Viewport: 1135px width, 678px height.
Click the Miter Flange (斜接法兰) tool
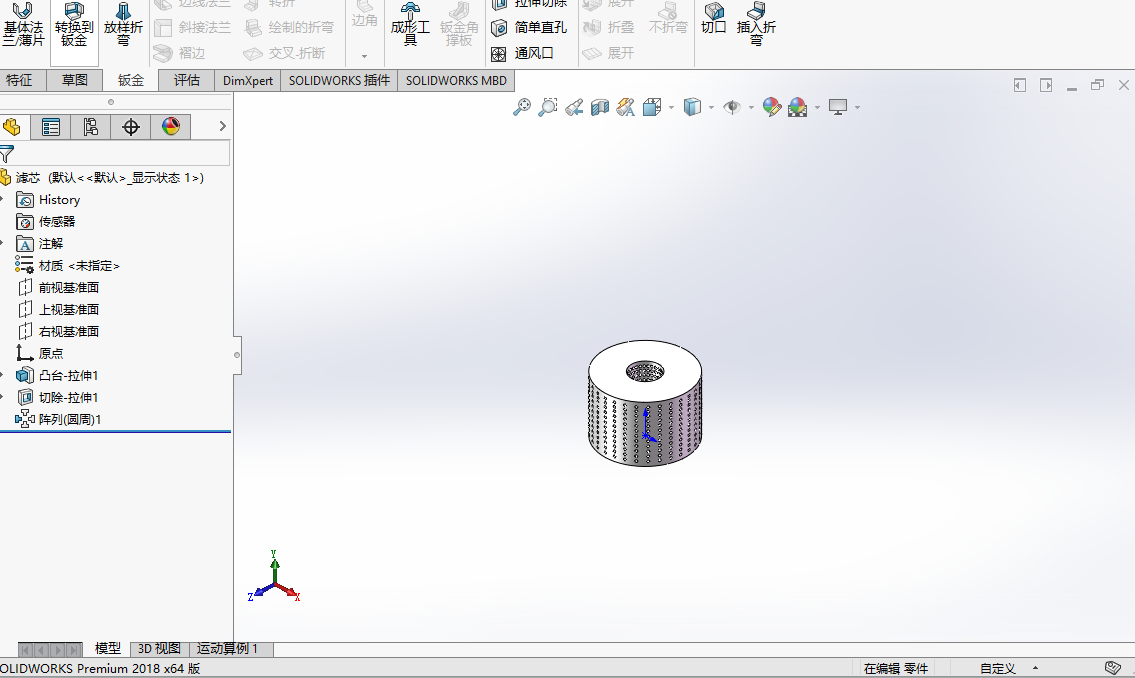(193, 27)
